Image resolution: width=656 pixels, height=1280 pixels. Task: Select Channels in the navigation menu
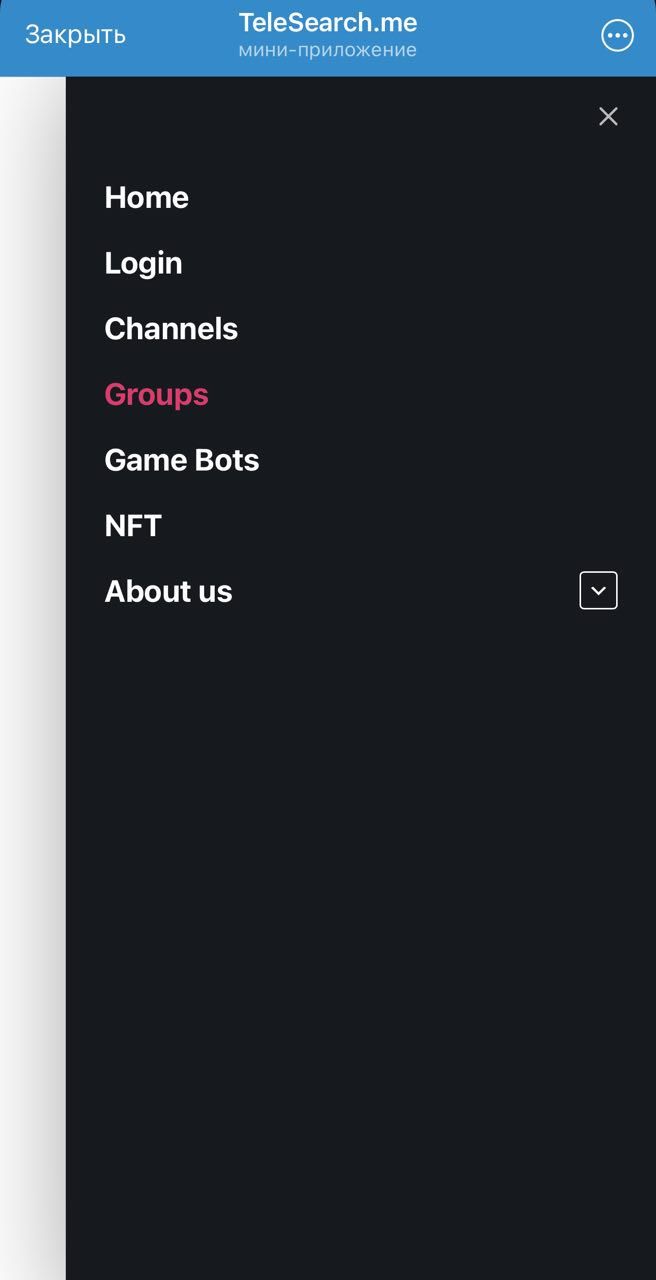click(171, 328)
